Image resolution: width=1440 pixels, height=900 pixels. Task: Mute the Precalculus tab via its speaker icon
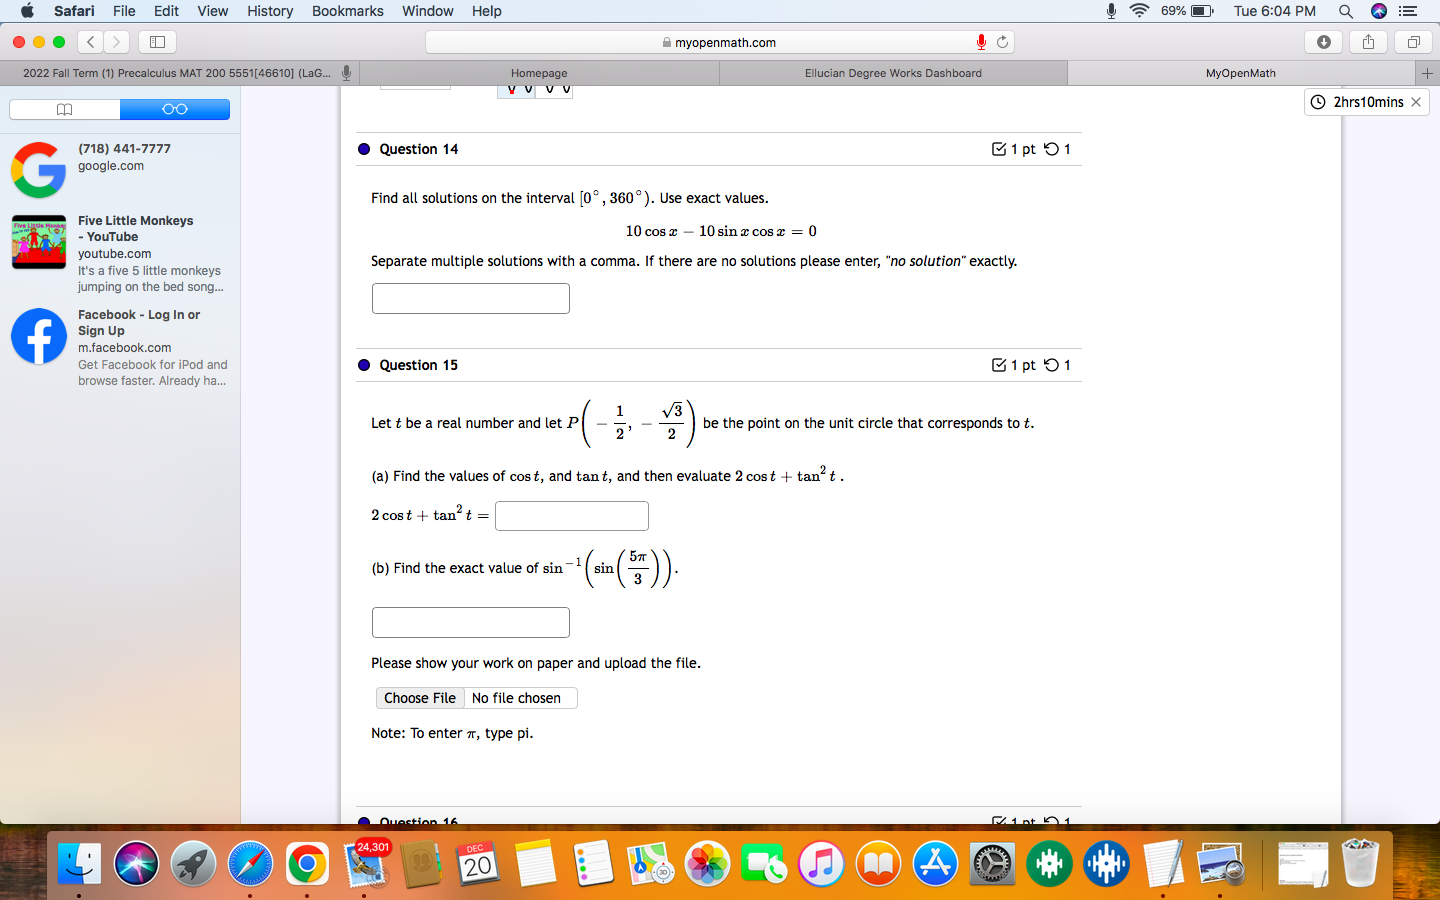click(345, 72)
